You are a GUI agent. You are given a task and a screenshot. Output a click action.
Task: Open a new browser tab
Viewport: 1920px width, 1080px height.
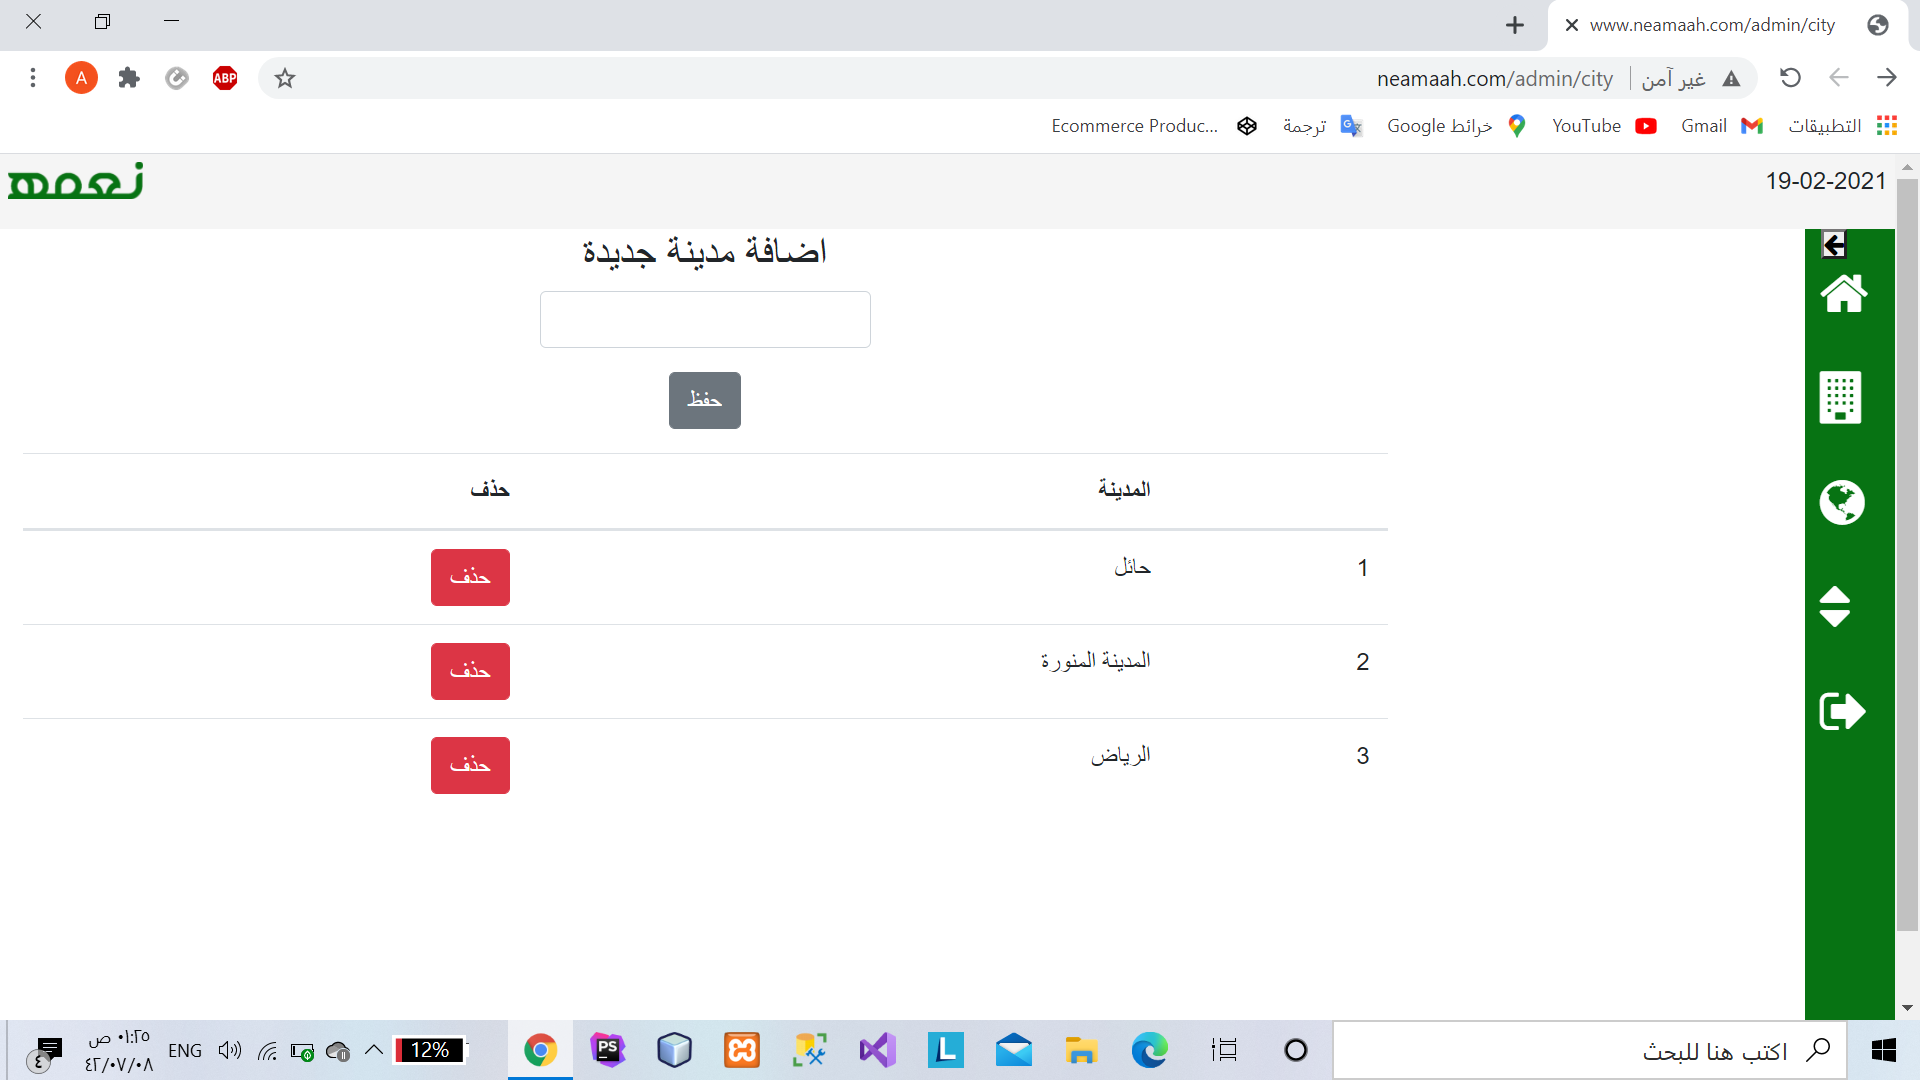[1515, 25]
